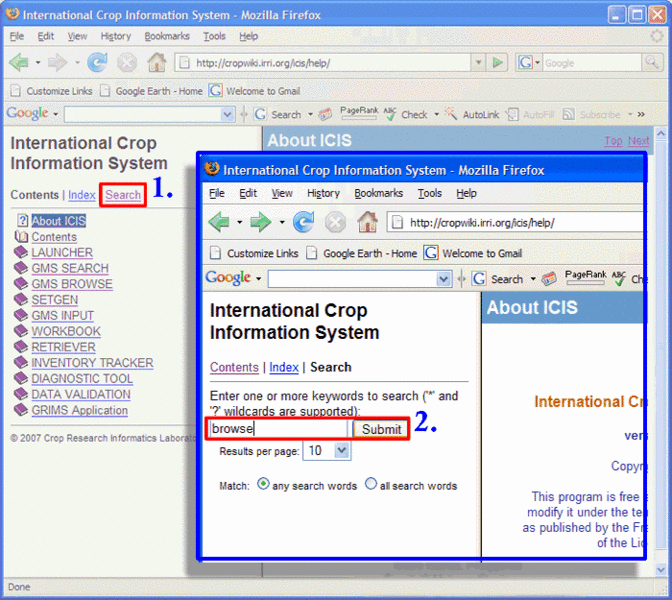Viewport: 672px width, 600px height.
Task: Click the Google search box in the outer navigation bar
Action: pos(591,63)
